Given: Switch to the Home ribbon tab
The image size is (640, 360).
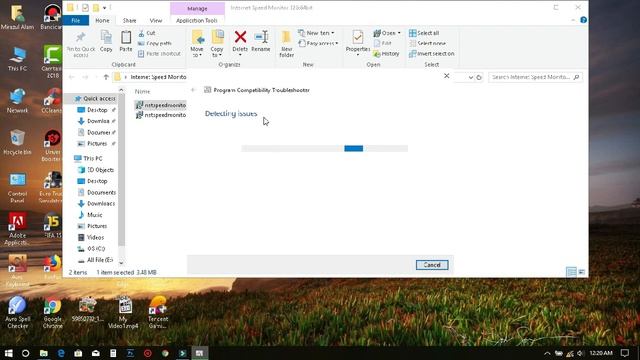Looking at the screenshot, I should [102, 20].
